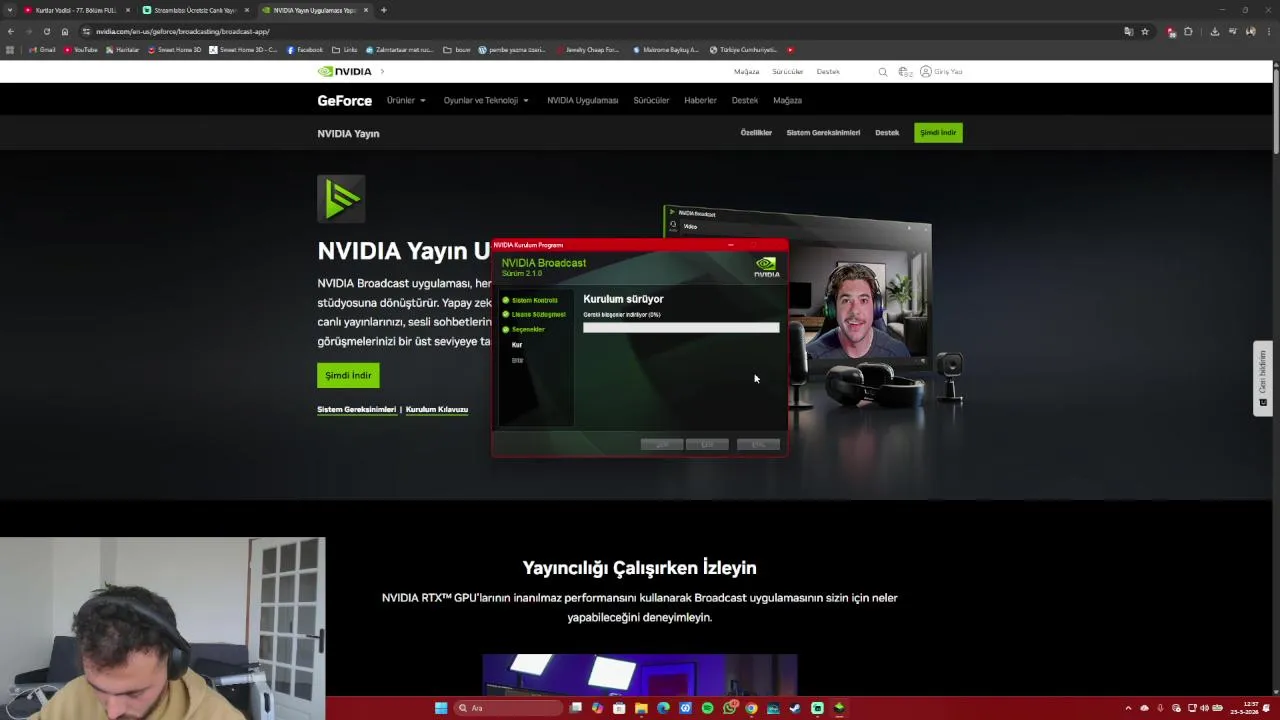Open Sürücüler in the GeForce menu
The height and width of the screenshot is (720, 1280).
651,100
